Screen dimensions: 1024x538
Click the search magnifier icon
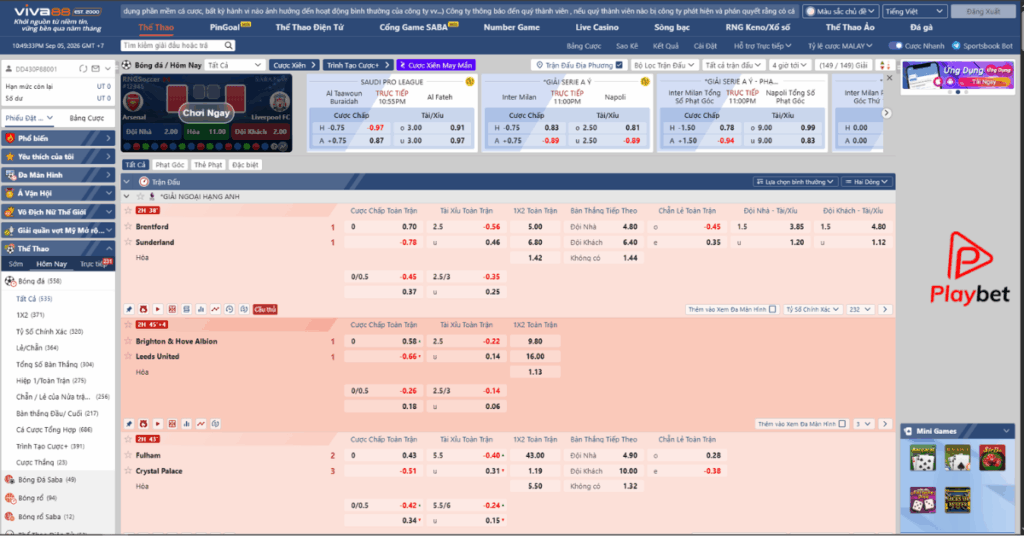pyautogui.click(x=229, y=45)
